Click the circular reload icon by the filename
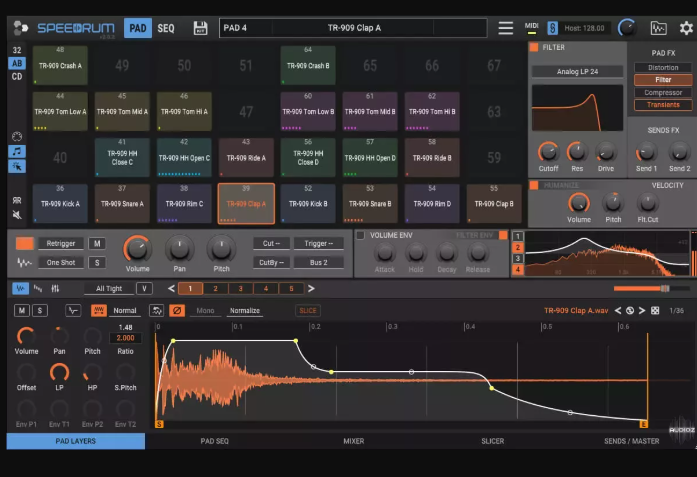This screenshot has height=477, width=697. [630, 310]
